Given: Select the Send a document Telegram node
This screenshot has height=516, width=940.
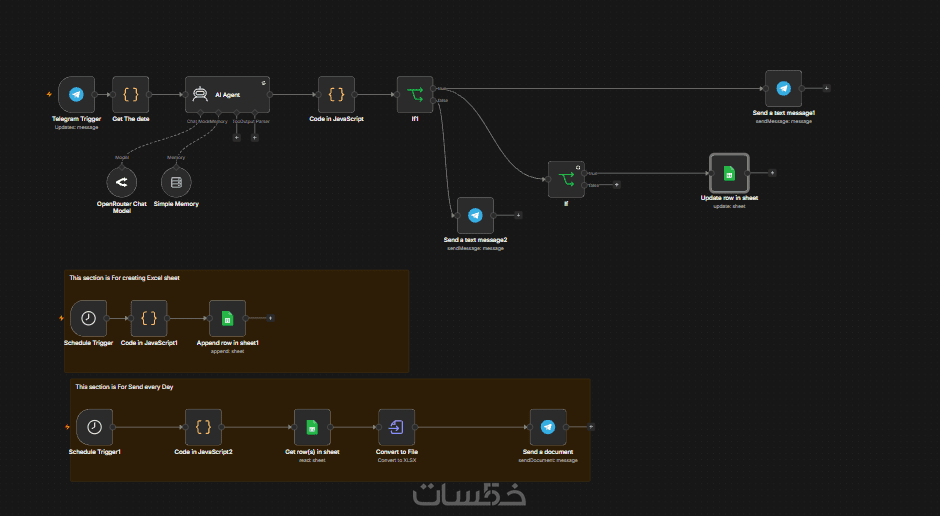Looking at the screenshot, I should (548, 427).
